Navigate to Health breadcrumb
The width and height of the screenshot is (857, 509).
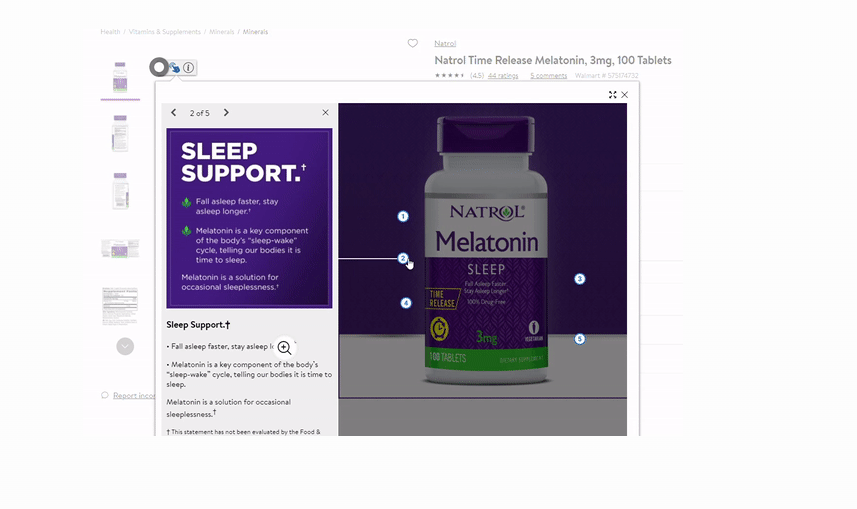(110, 32)
